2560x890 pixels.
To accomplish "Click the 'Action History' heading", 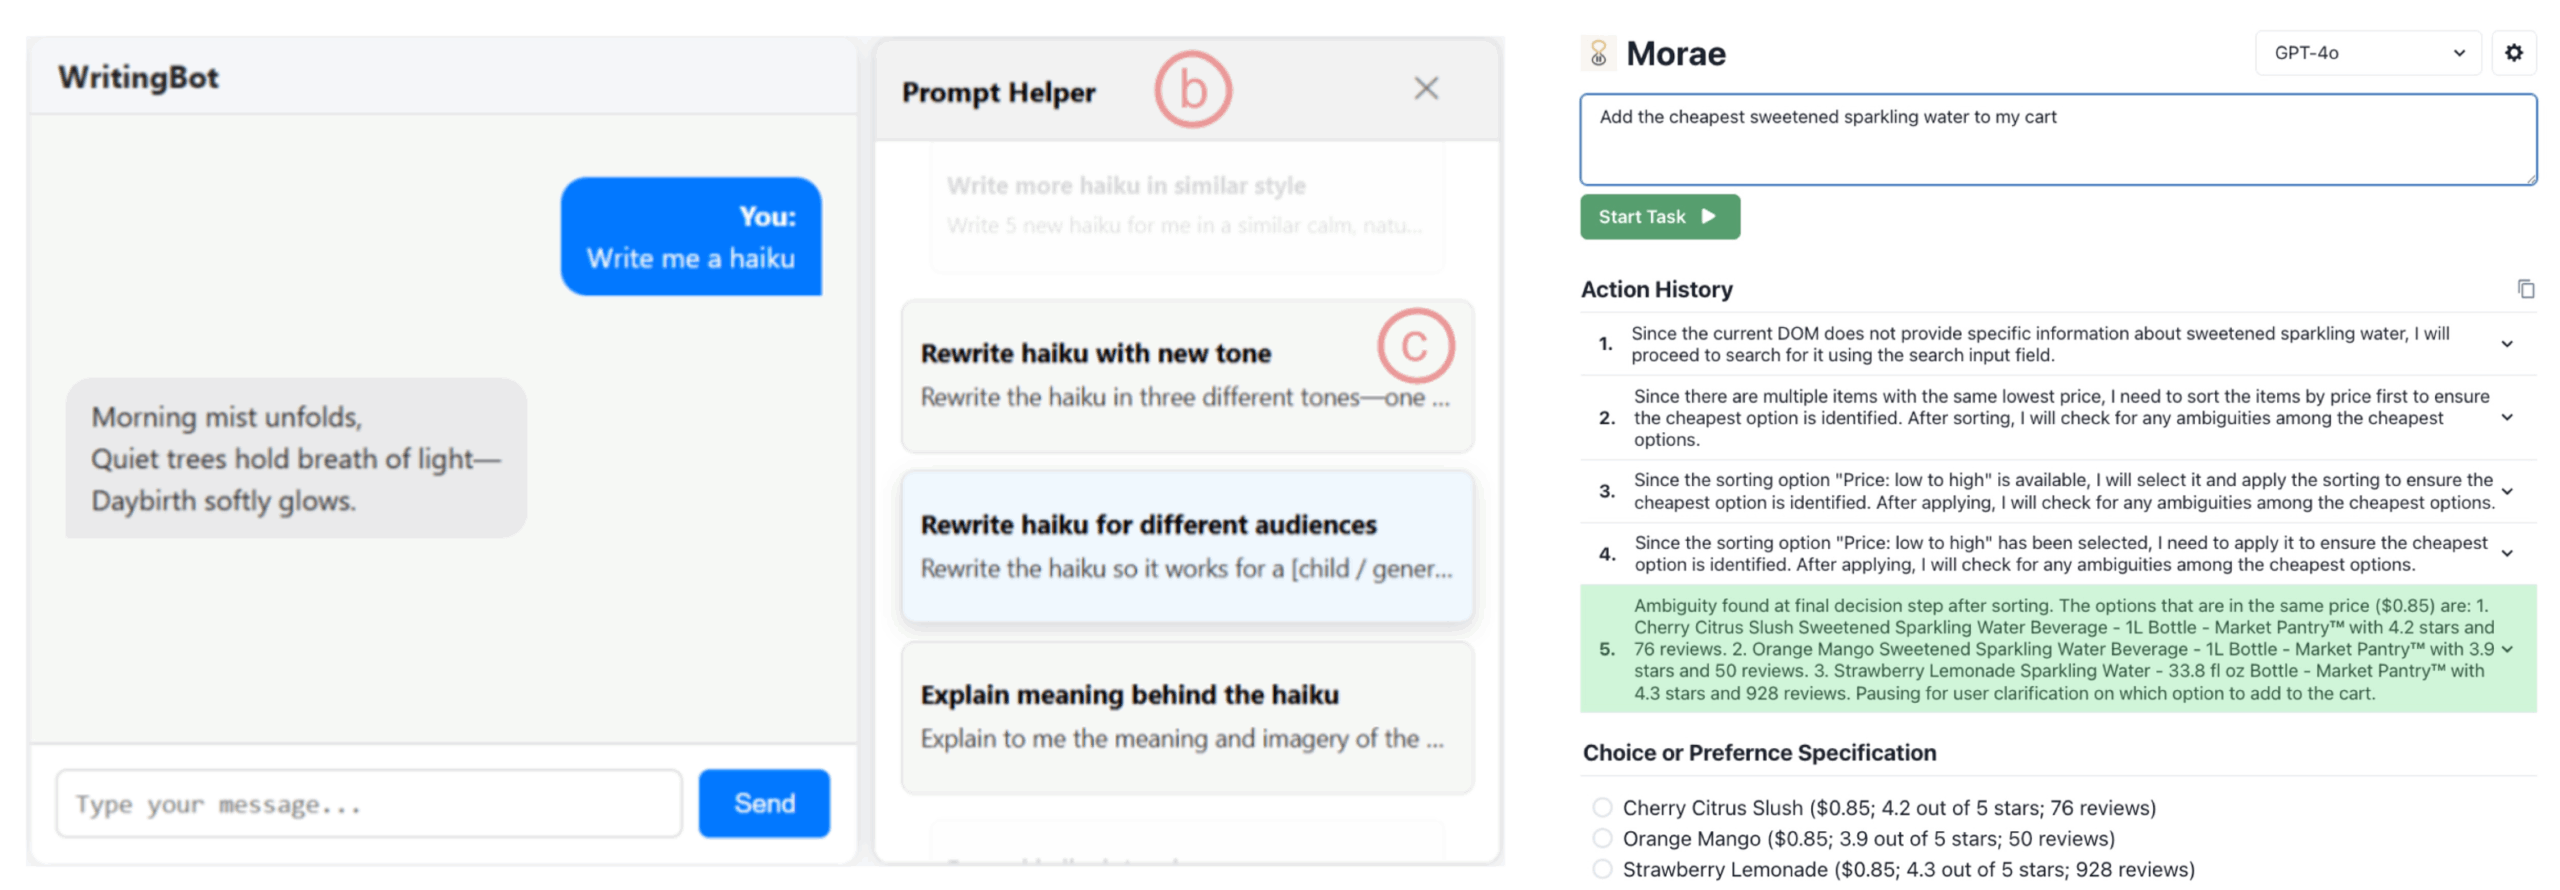I will (1656, 289).
